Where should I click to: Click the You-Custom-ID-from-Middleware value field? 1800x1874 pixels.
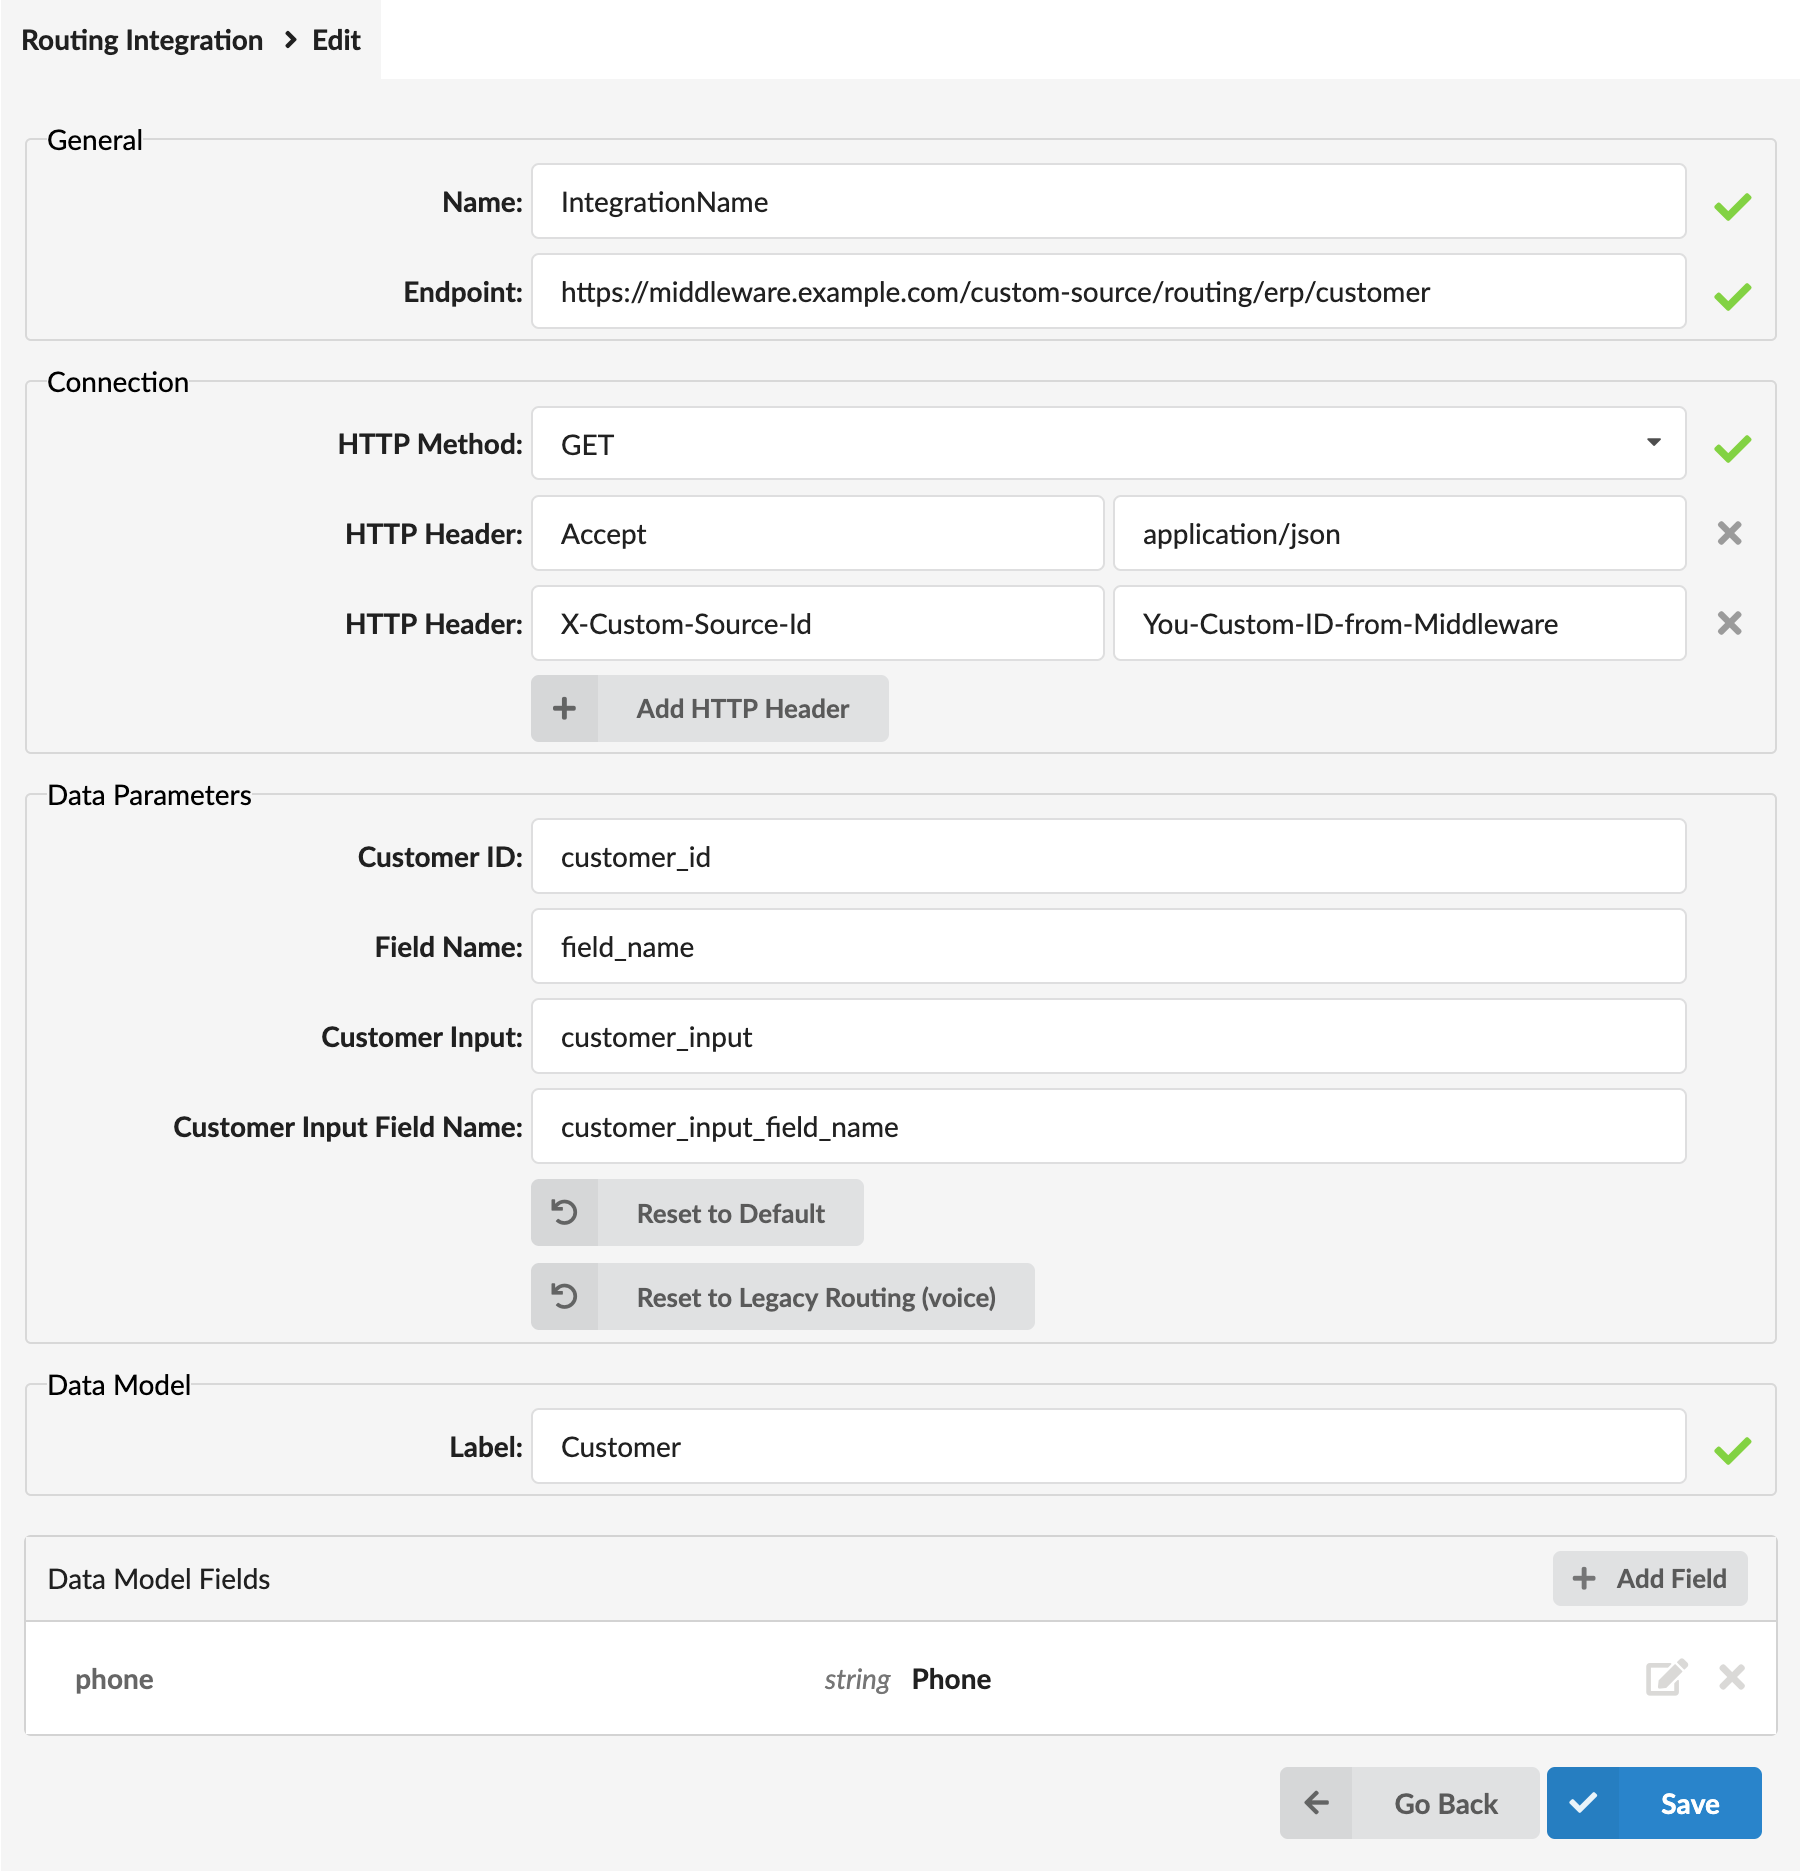(x=1400, y=624)
